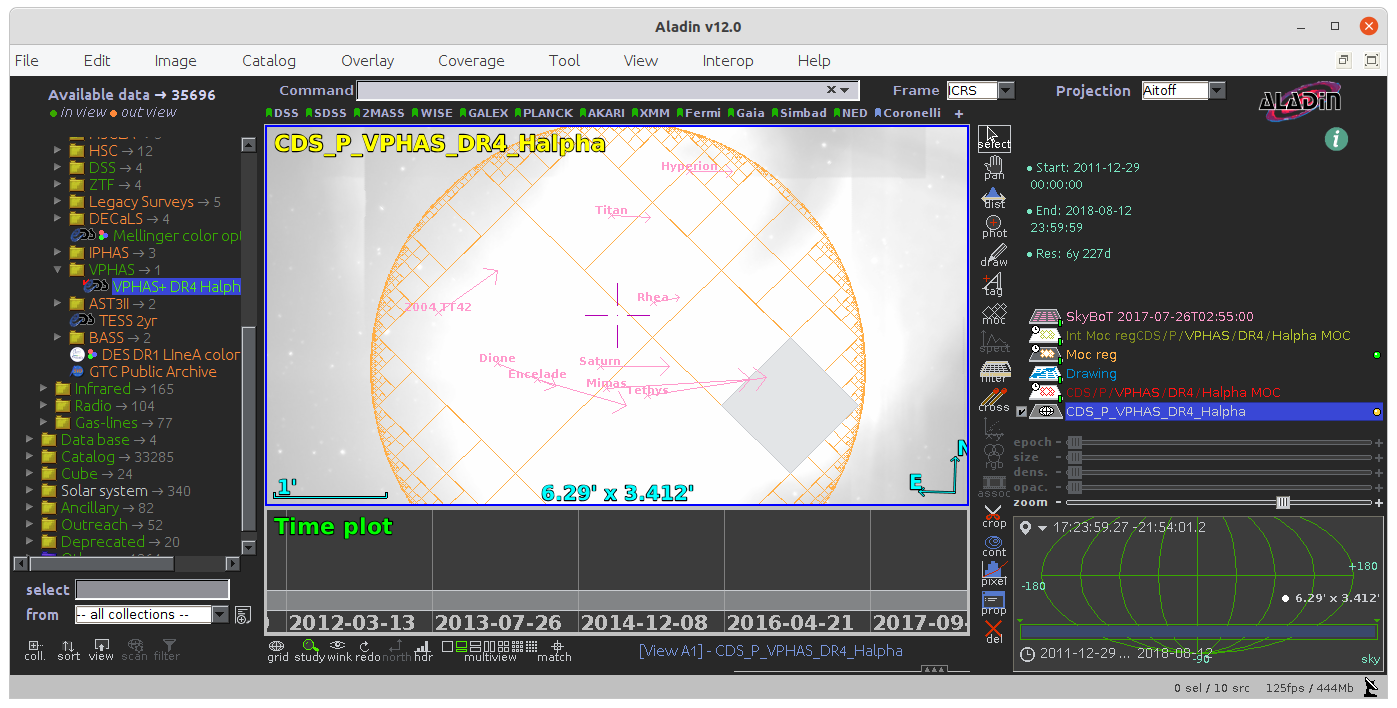The width and height of the screenshot is (1397, 708).
Task: Open the prop properties tool
Action: [994, 603]
